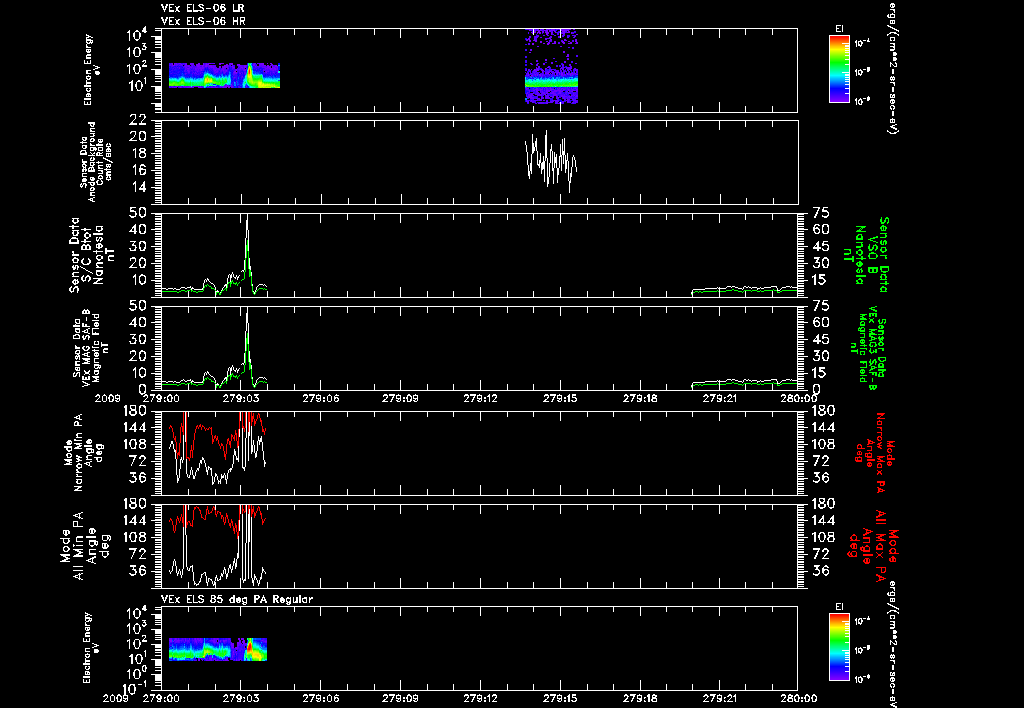The image size is (1024, 708).
Task: Click the '22' tick on count rate axis
Action: click(137, 120)
